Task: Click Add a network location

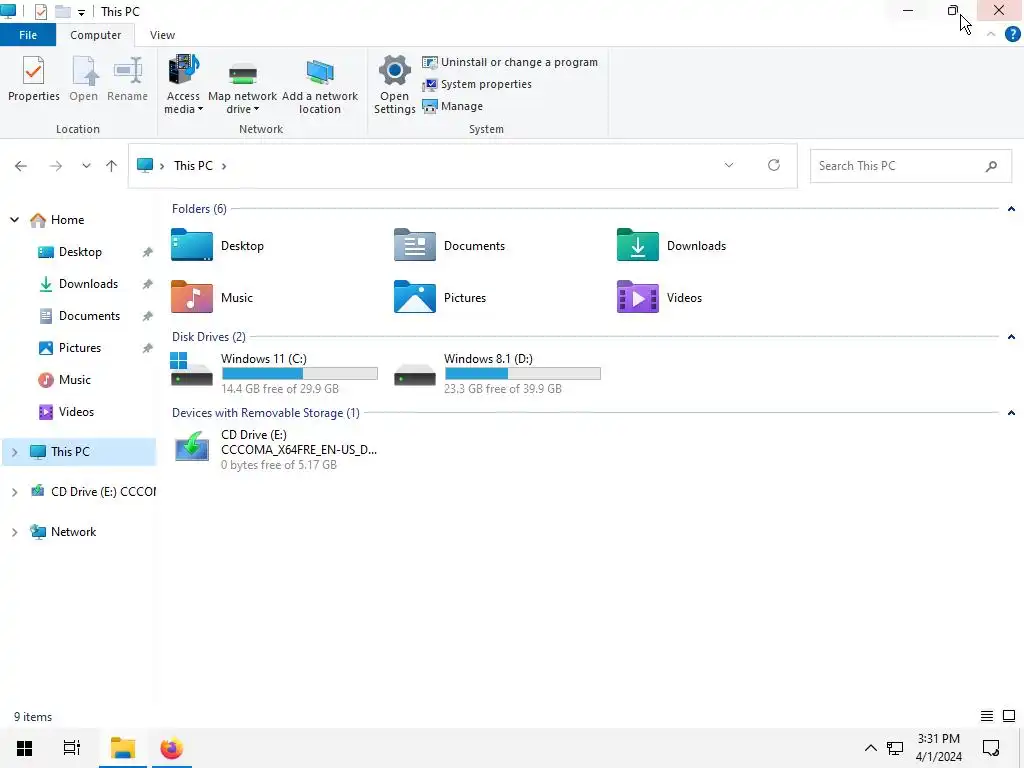Action: (x=320, y=85)
